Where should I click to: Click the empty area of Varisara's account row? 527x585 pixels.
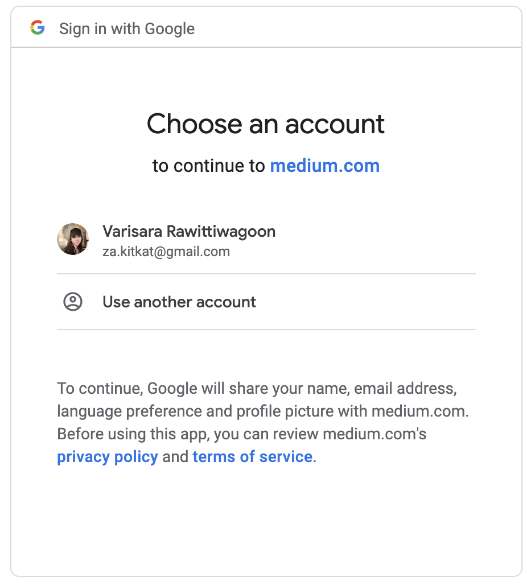[373, 240]
